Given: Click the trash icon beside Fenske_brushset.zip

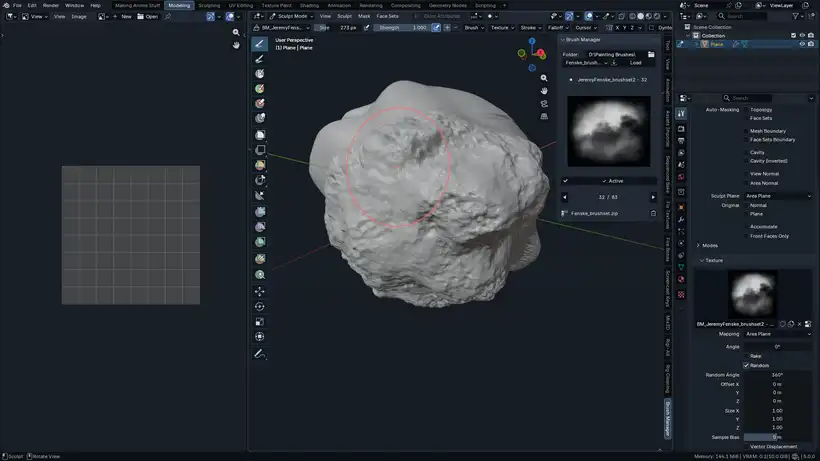Looking at the screenshot, I should pyautogui.click(x=653, y=213).
